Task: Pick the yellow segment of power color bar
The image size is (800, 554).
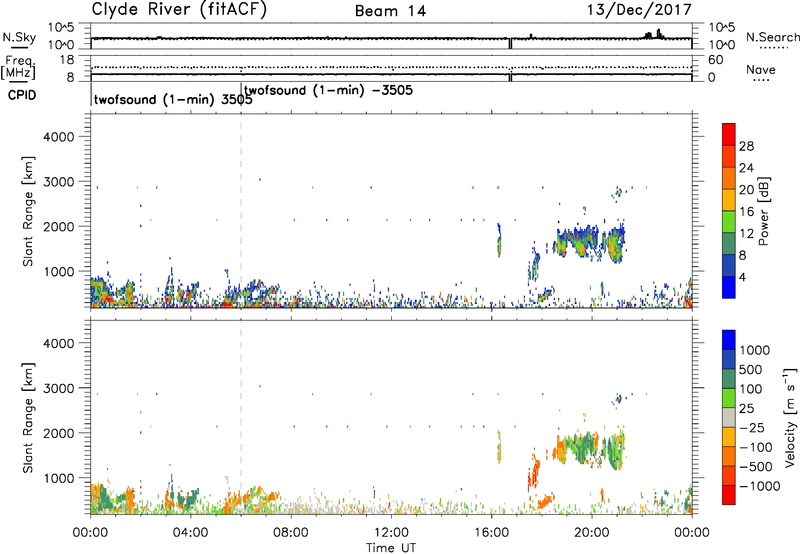Action: 729,199
